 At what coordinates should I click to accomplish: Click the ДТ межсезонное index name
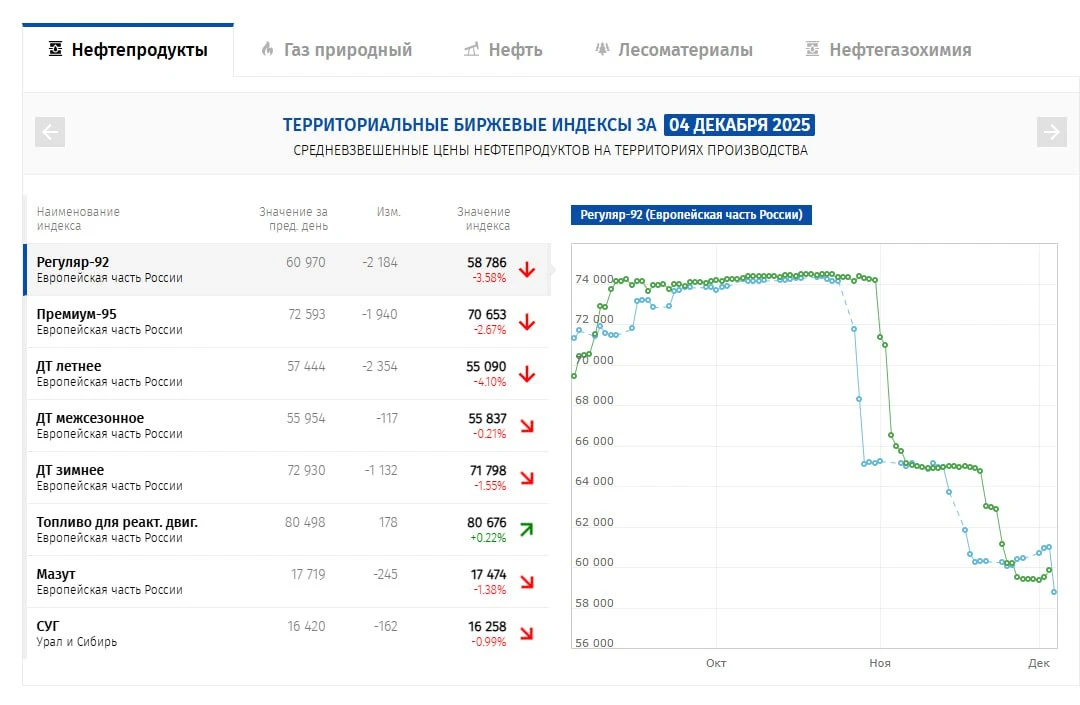point(90,418)
